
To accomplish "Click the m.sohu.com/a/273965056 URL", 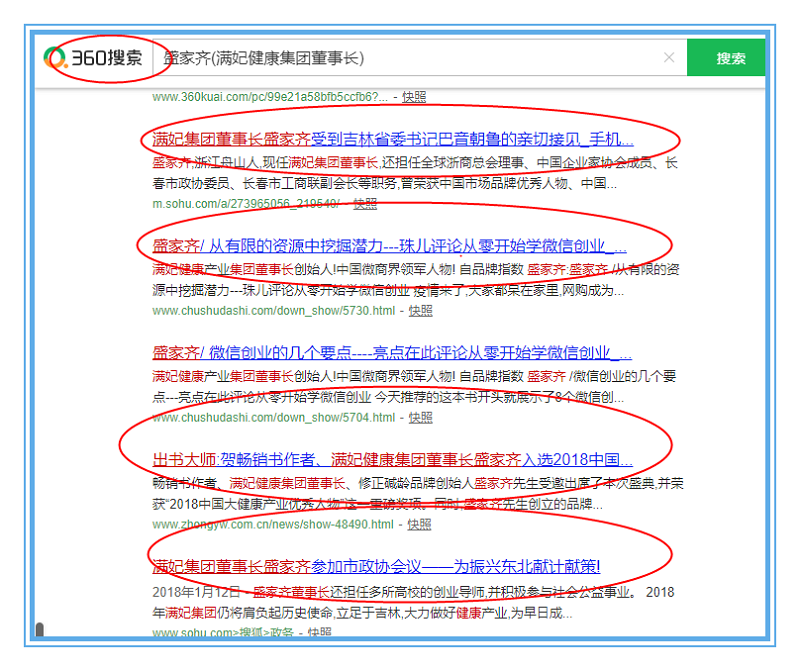I will click(245, 203).
